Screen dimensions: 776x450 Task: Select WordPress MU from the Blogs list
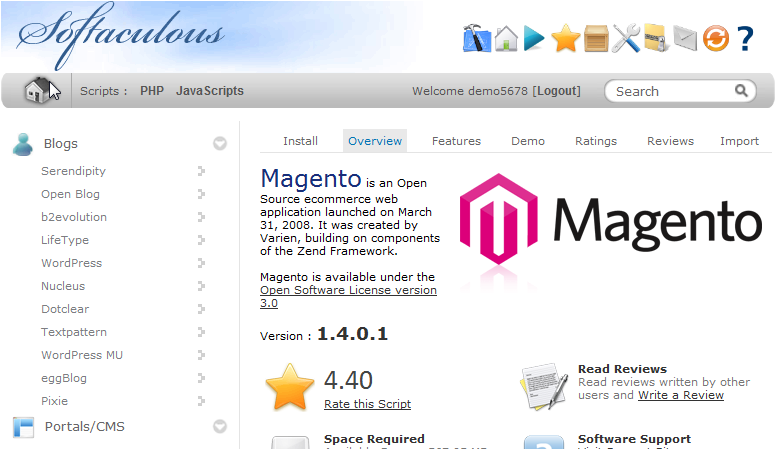pos(82,355)
